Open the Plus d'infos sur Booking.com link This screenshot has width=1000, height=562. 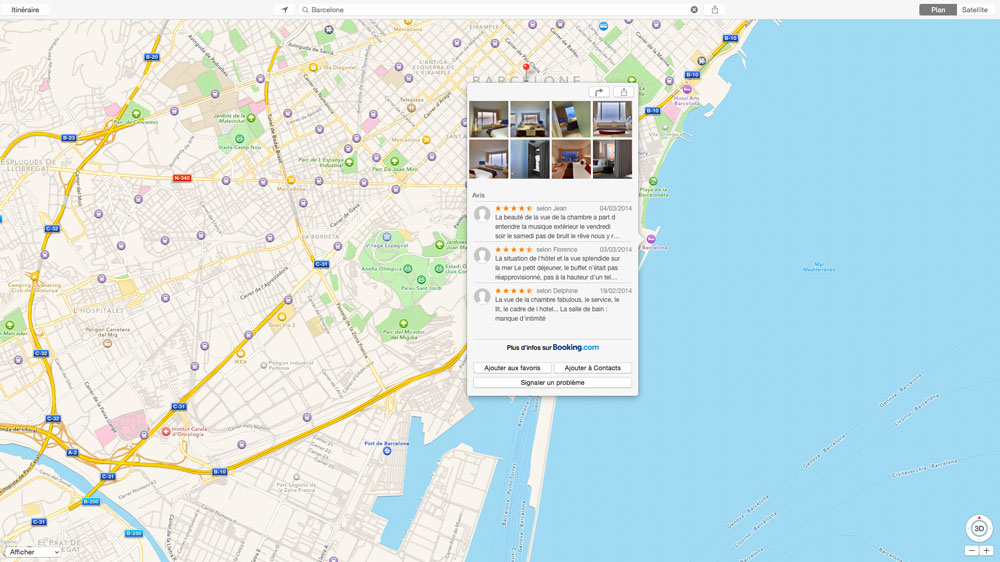tap(552, 348)
